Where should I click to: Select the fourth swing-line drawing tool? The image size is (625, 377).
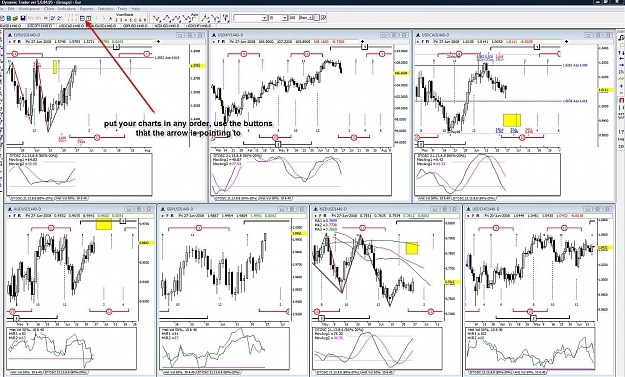tap(186, 18)
